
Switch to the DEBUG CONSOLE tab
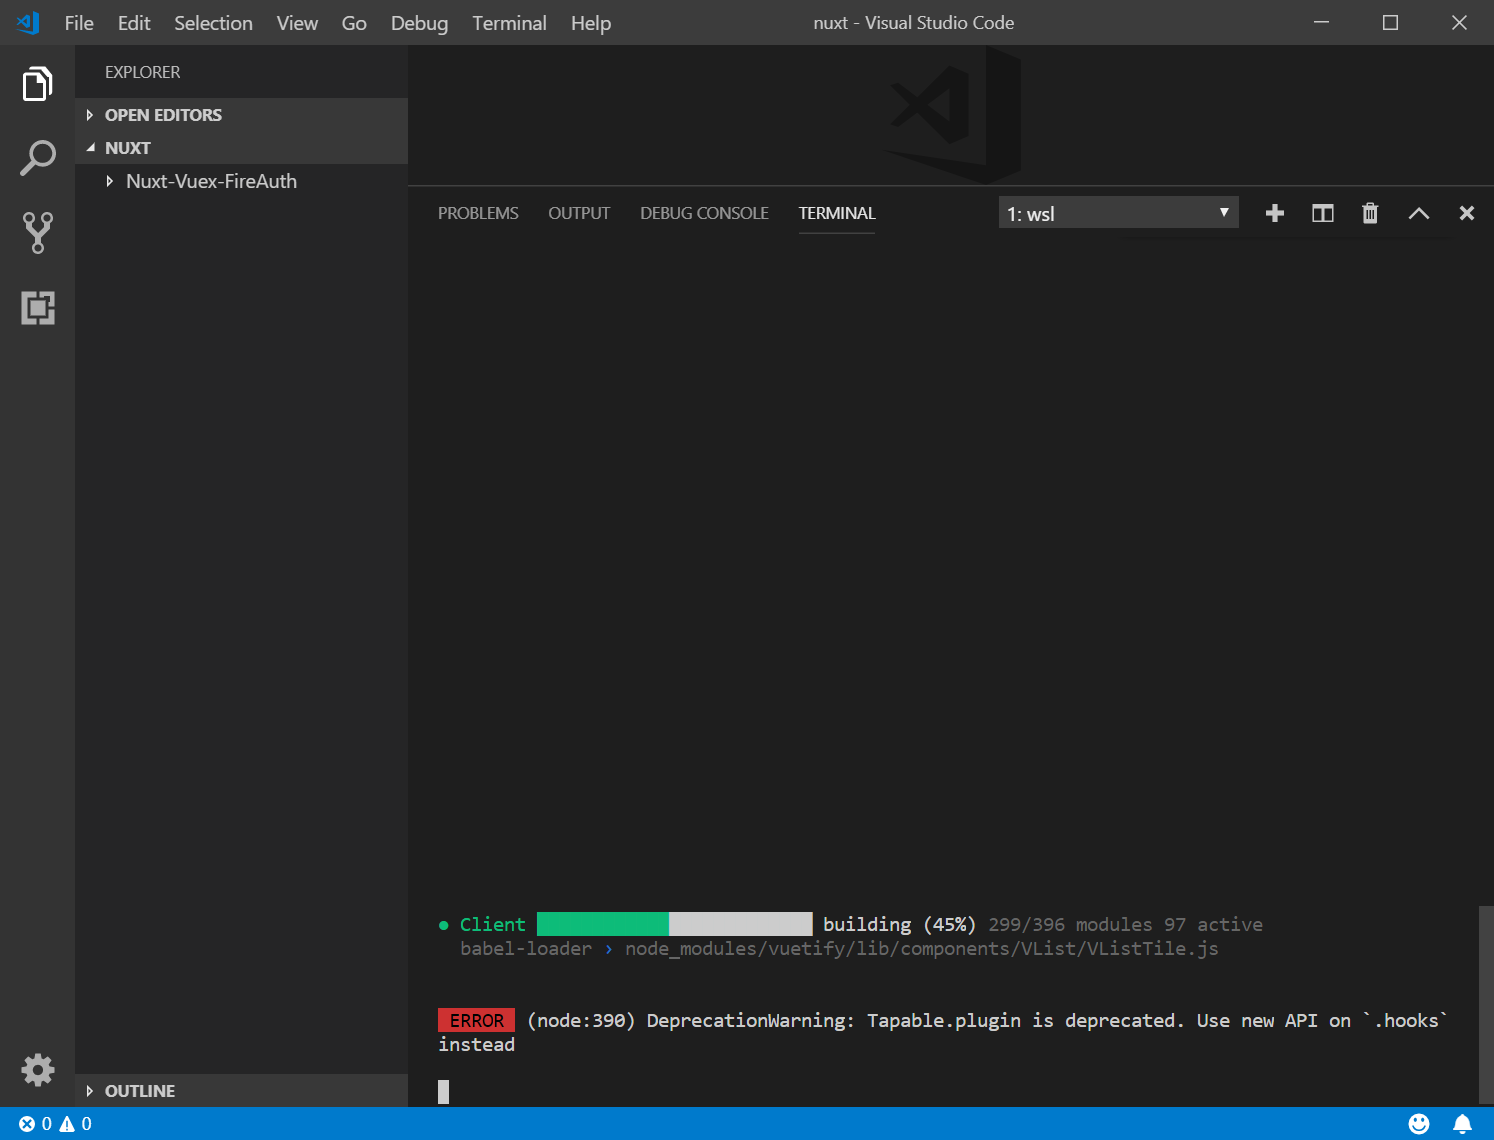pyautogui.click(x=704, y=213)
